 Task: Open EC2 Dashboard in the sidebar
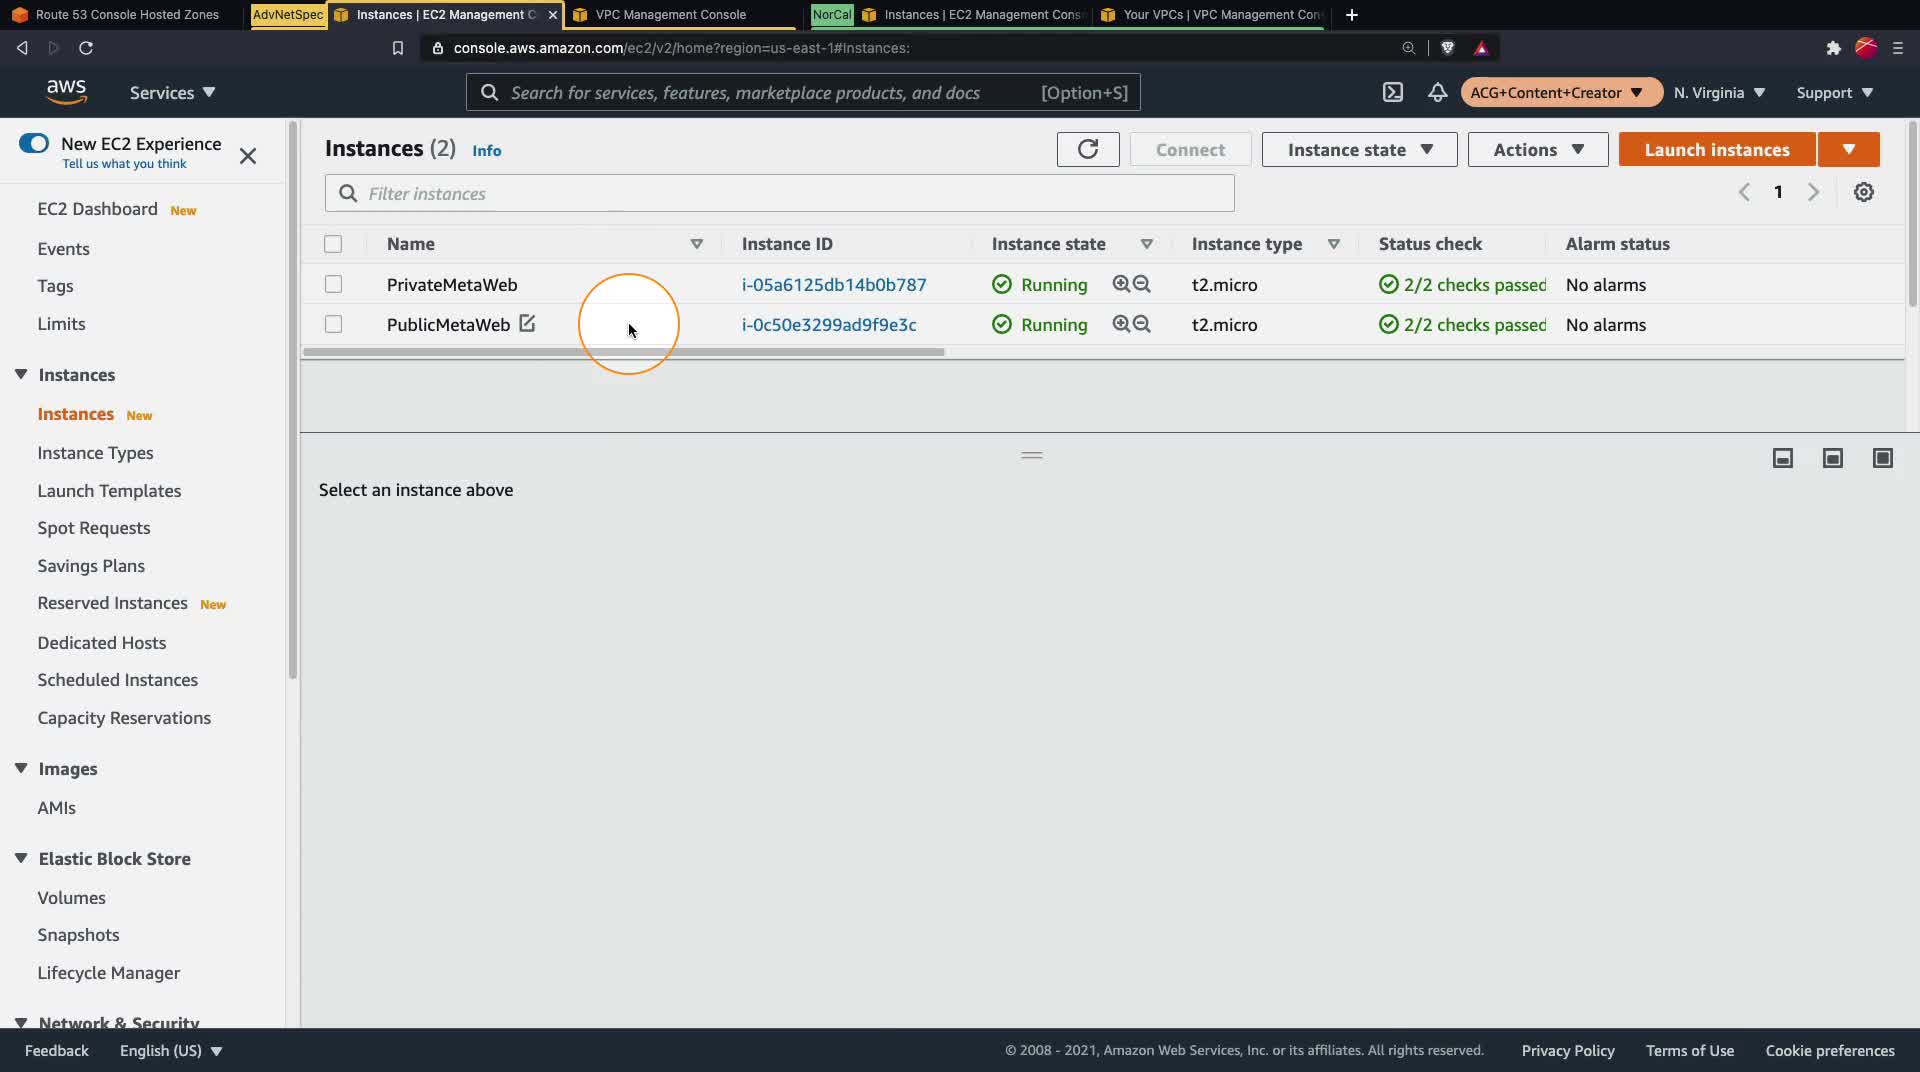(x=98, y=209)
